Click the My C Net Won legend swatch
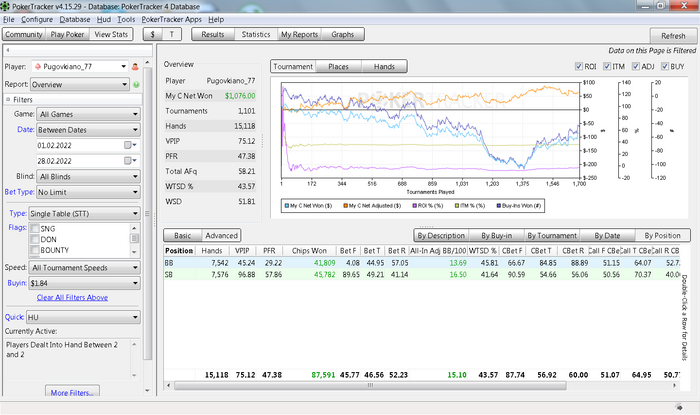700x415 pixels. 287,206
